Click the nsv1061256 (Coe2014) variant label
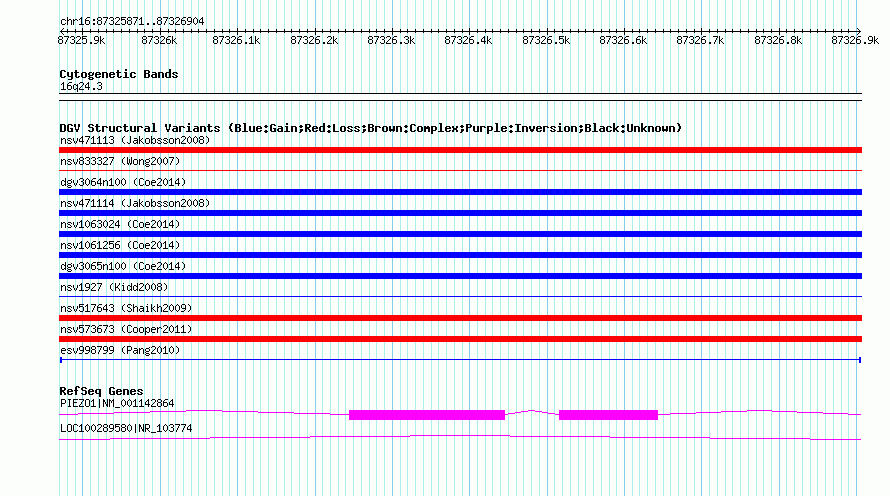 tap(120, 245)
